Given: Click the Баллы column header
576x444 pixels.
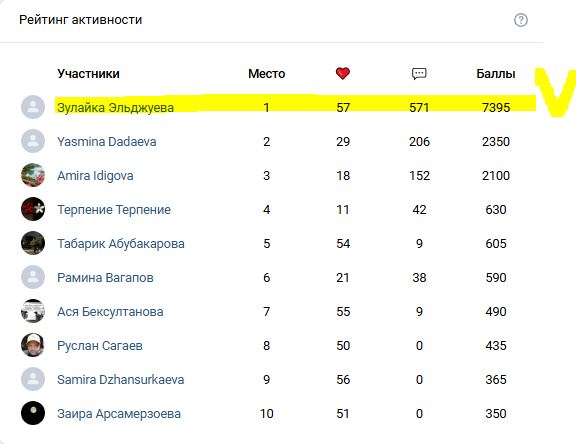Looking at the screenshot, I should (x=496, y=74).
